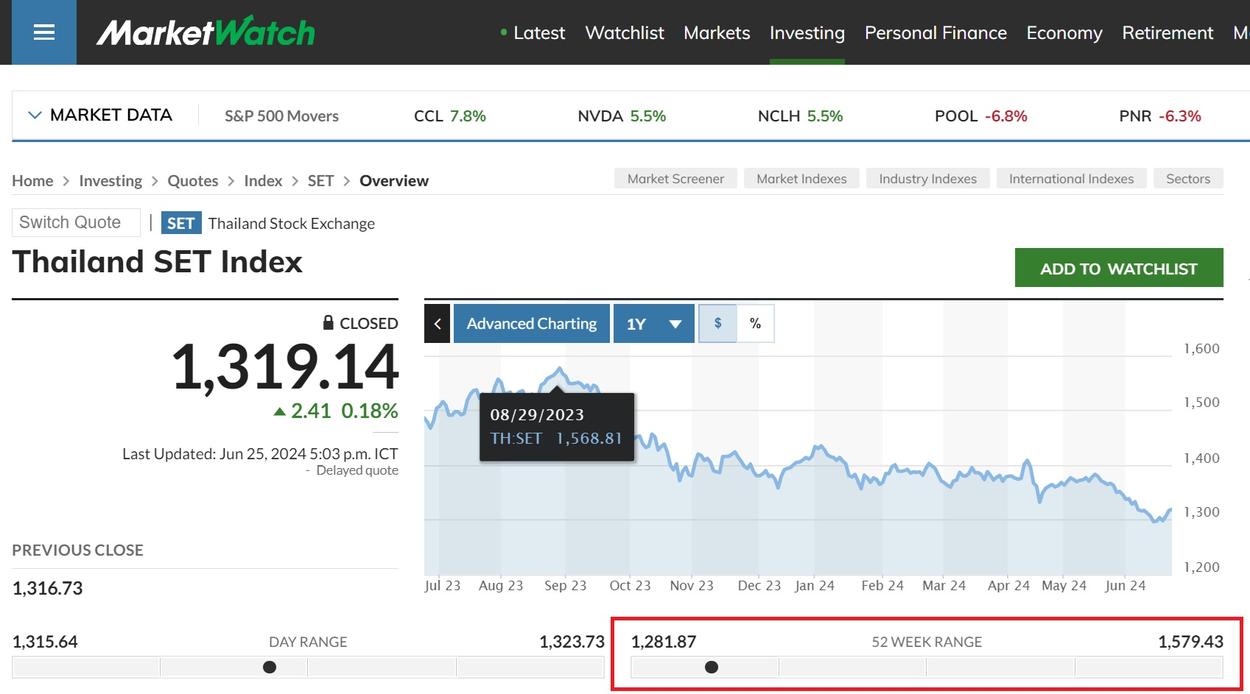Click the SET exchange badge

tap(181, 223)
